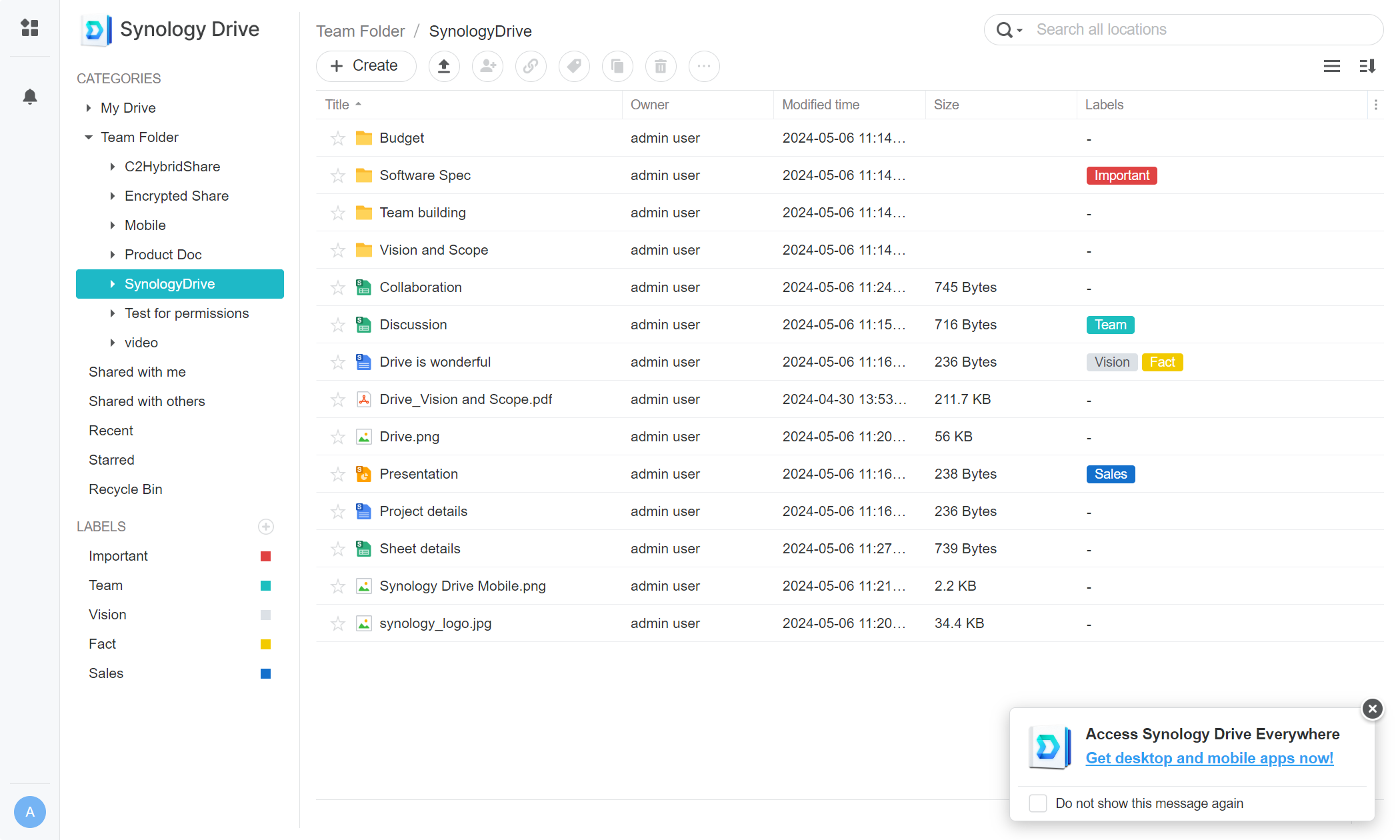The image size is (1400, 840).
Task: Open the admin user avatar
Action: [x=29, y=811]
